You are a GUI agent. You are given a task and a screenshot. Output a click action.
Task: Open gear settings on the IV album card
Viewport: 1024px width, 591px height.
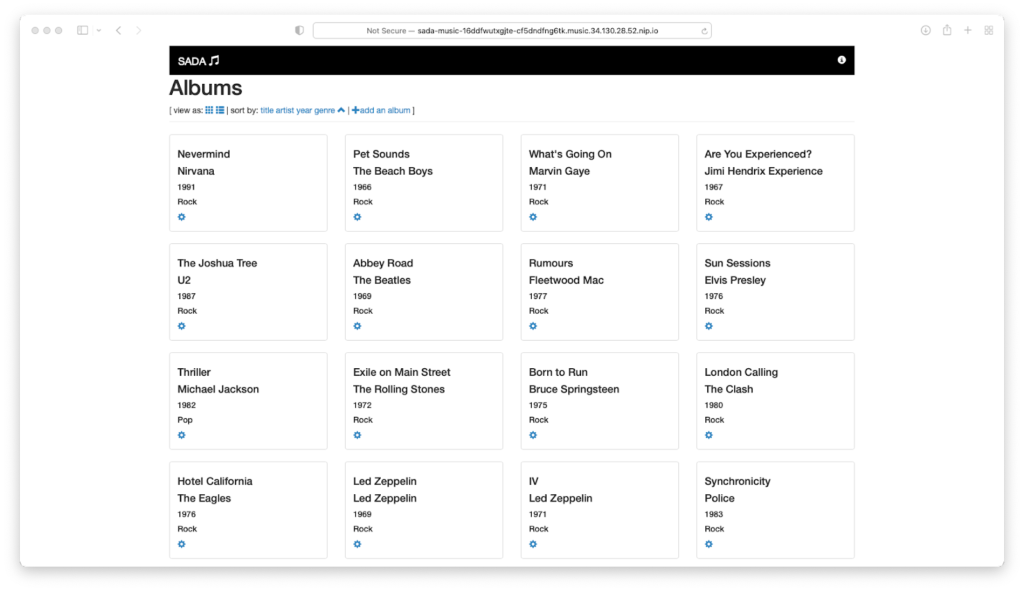point(533,544)
